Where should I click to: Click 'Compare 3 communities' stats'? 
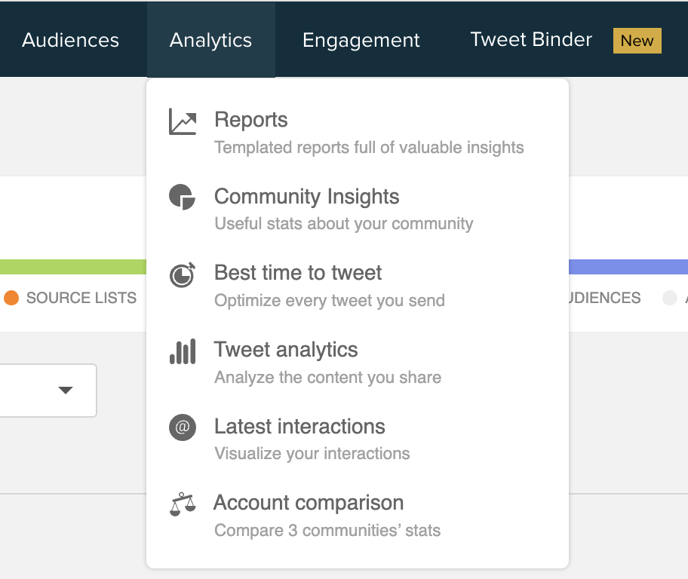pyautogui.click(x=327, y=530)
